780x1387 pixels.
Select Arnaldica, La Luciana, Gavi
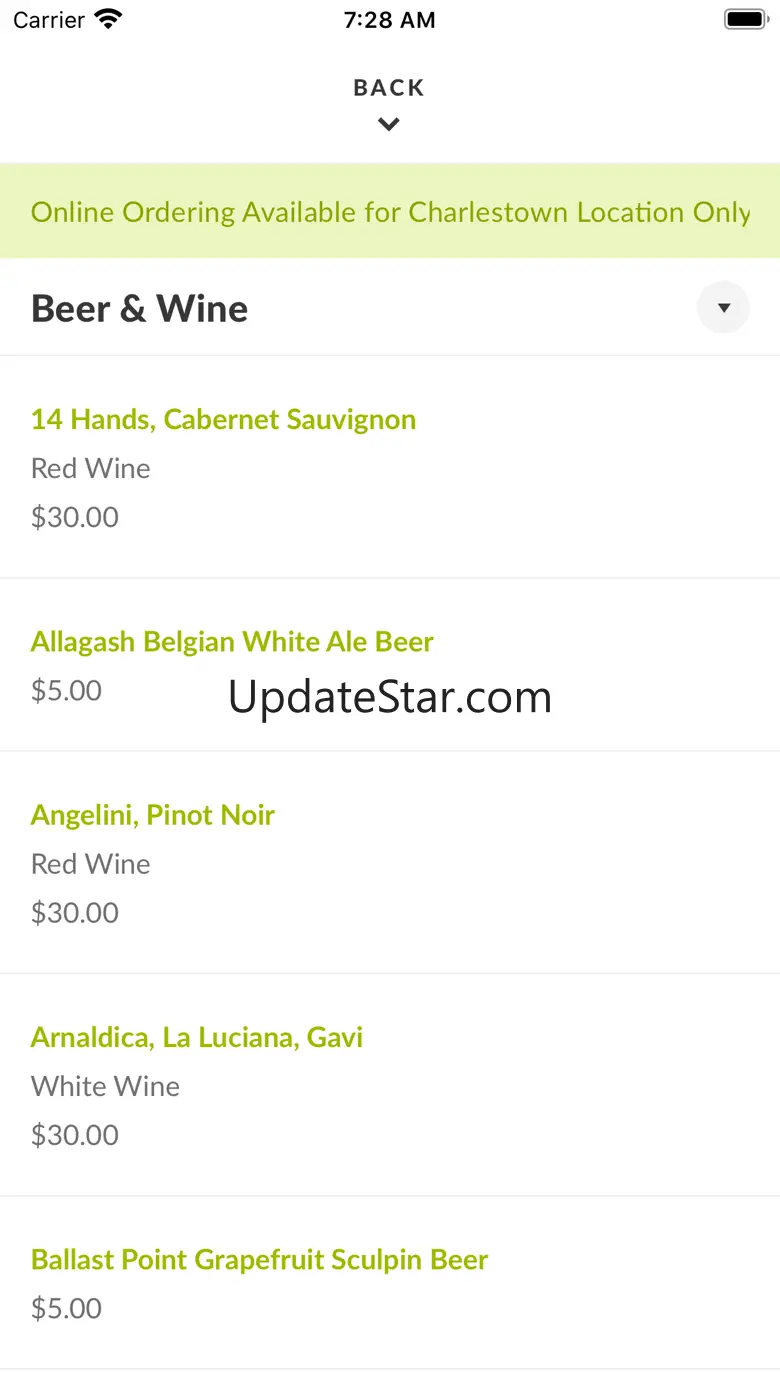coord(196,1037)
